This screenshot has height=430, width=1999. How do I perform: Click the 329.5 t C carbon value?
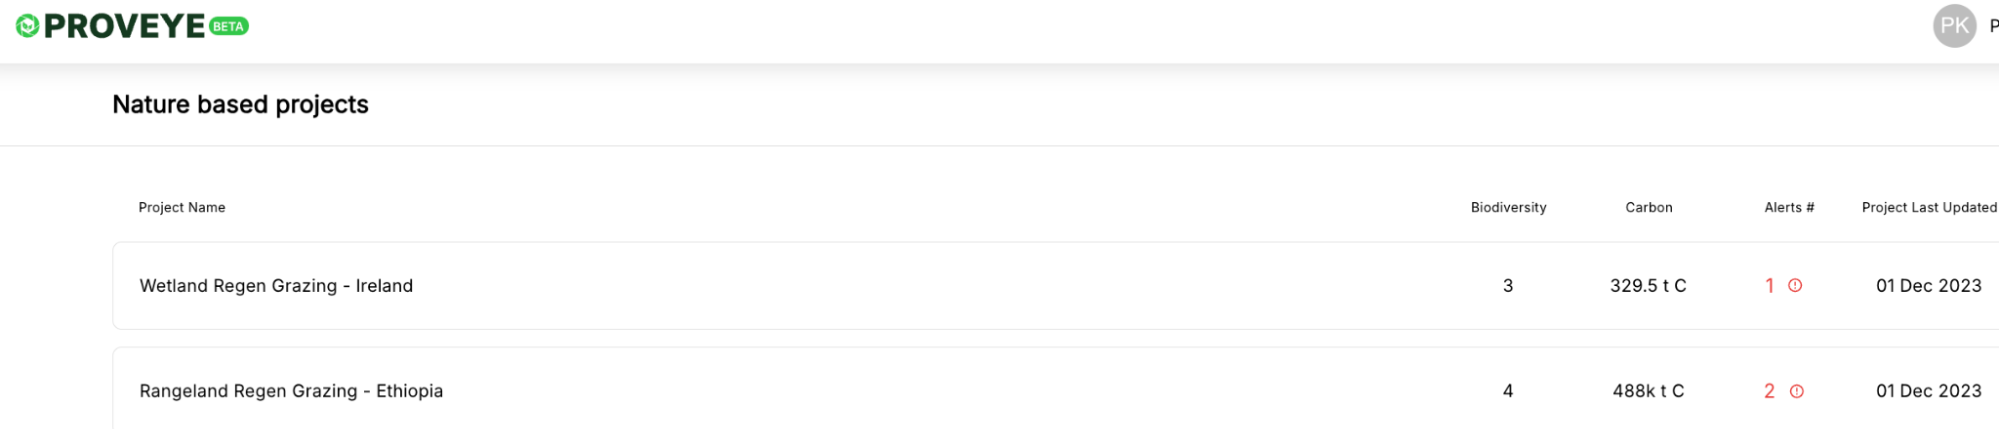[x=1648, y=286]
